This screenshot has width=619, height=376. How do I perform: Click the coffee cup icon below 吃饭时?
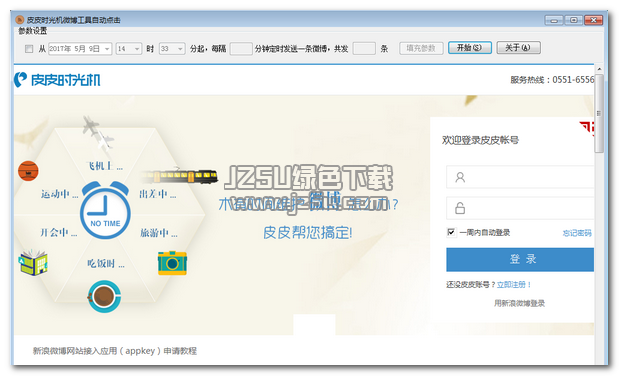point(104,296)
